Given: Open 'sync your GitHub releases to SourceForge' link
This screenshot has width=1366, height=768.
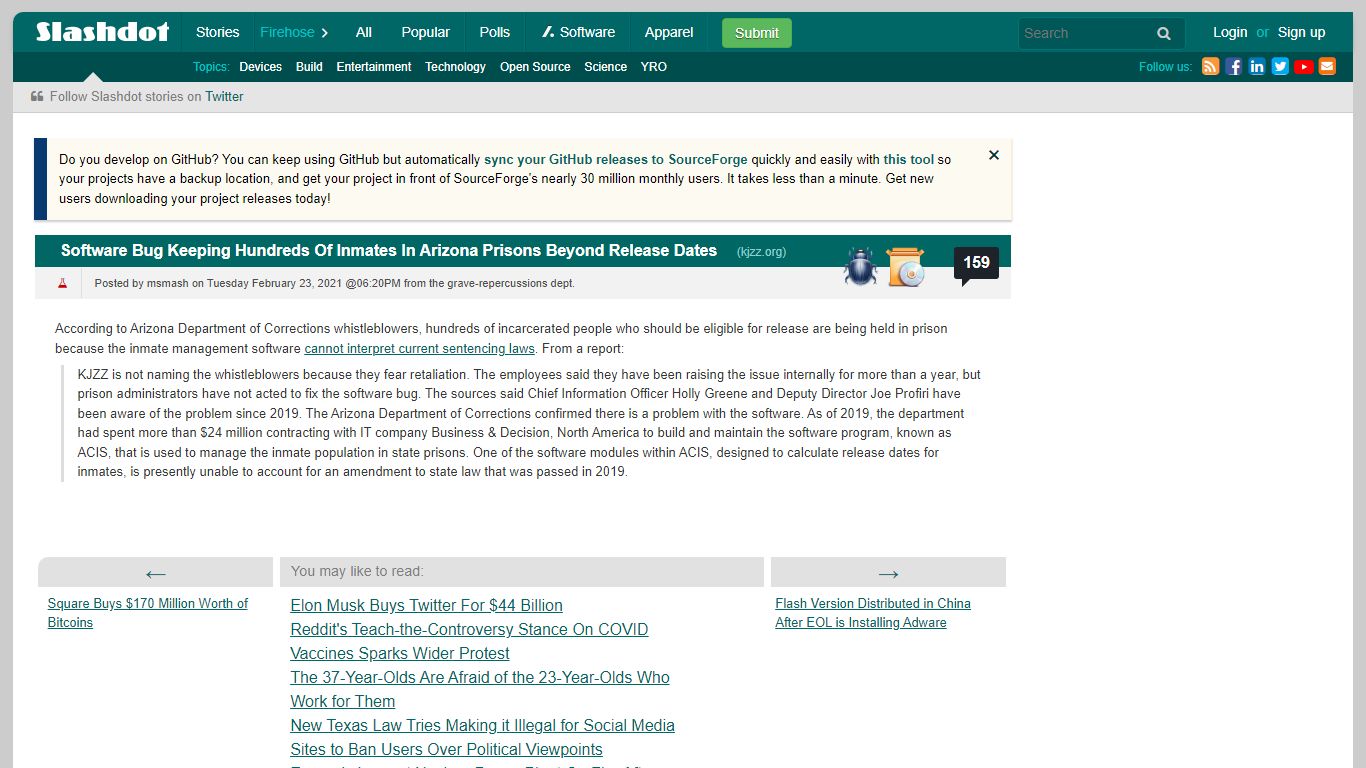Looking at the screenshot, I should click(x=616, y=159).
